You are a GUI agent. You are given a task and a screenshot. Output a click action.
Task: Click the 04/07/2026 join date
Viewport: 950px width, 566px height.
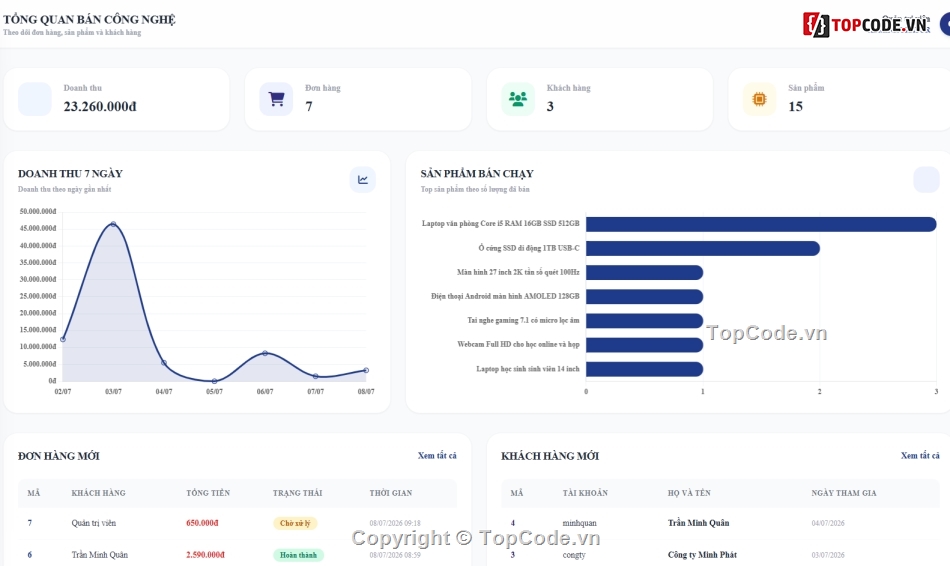click(828, 523)
